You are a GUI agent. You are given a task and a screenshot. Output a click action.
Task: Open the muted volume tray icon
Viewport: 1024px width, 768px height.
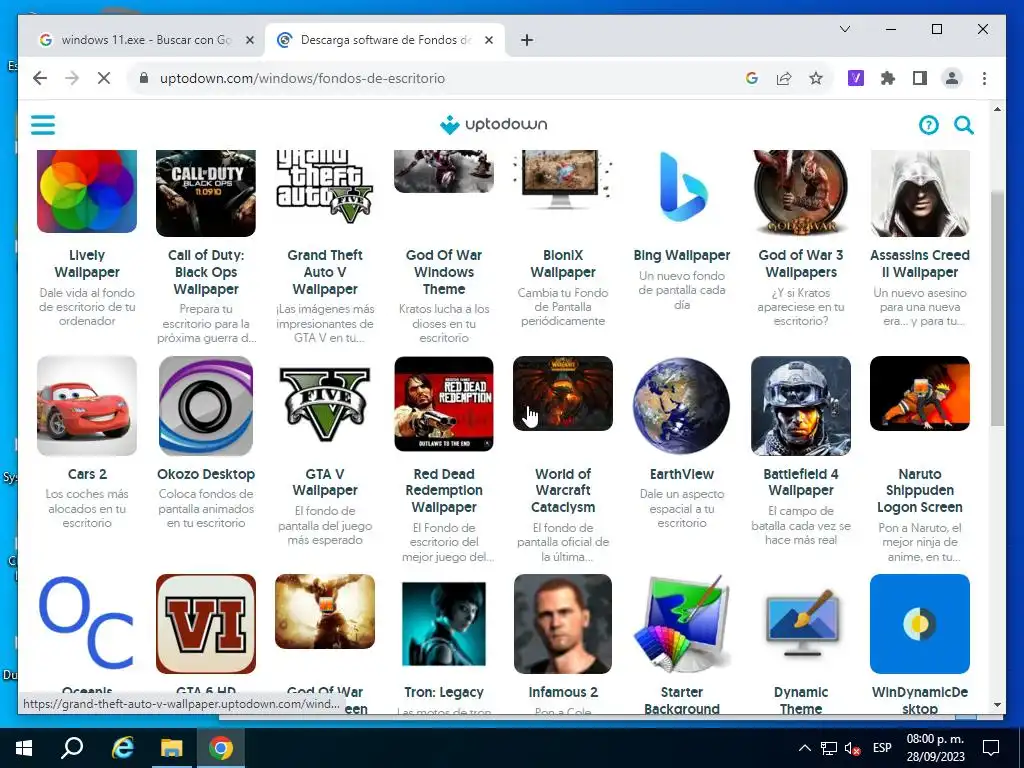[852, 748]
